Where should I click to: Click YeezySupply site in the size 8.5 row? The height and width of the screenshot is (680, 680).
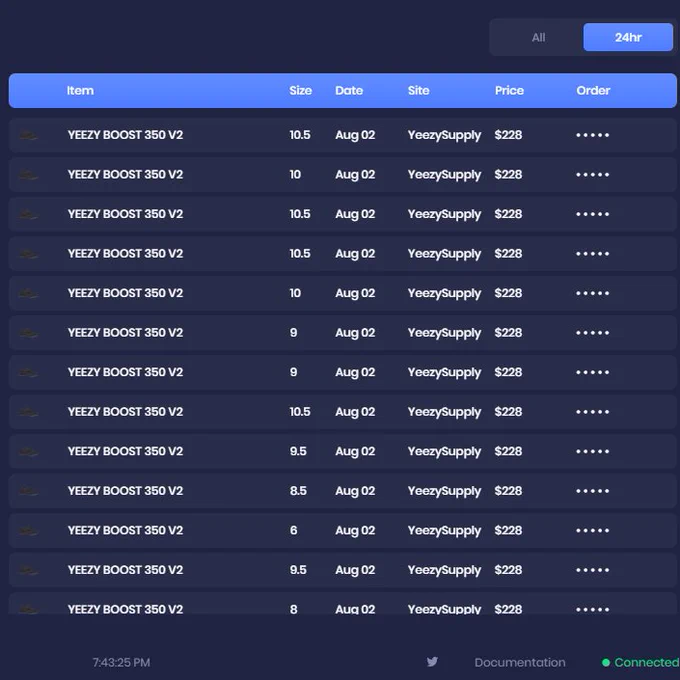coord(445,492)
